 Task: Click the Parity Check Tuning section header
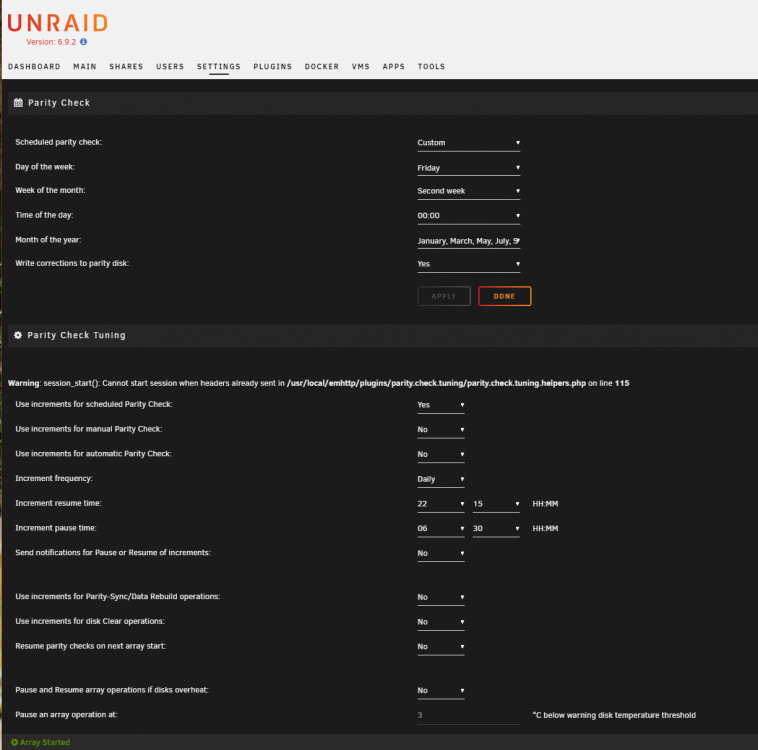click(x=383, y=336)
